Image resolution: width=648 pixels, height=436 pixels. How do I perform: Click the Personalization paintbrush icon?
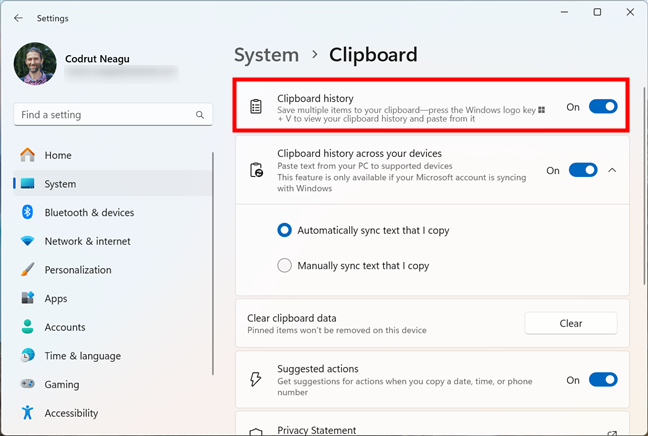(28, 269)
